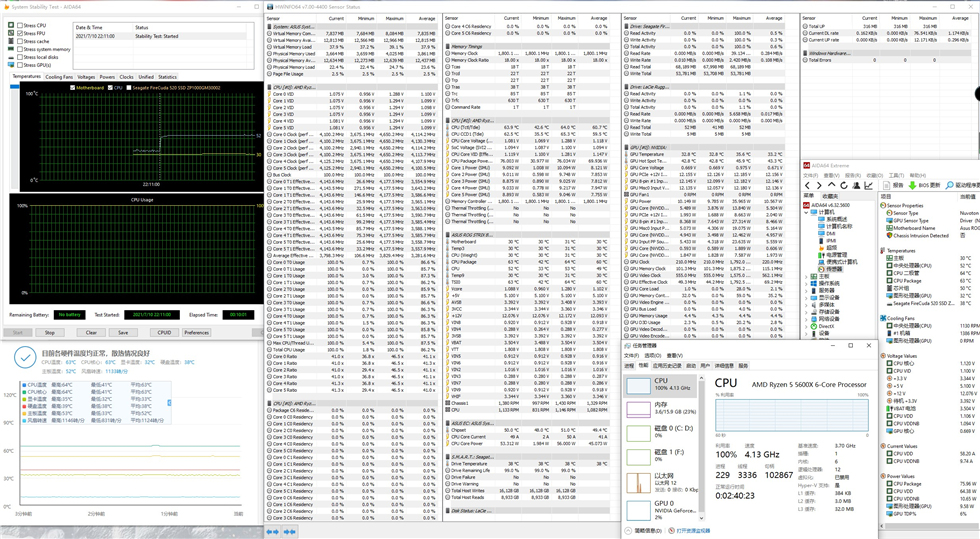Open 工具 menu in AIDA64 Extreme
980x539 pixels.
pyautogui.click(x=896, y=176)
